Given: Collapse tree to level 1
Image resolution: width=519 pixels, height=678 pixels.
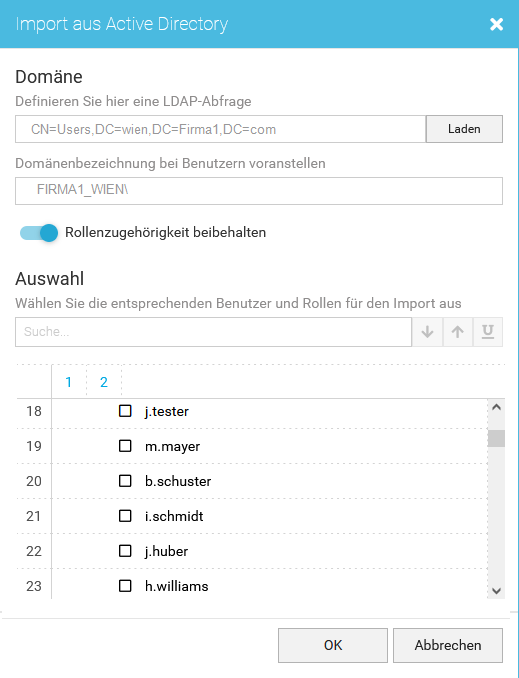Looking at the screenshot, I should (68, 382).
